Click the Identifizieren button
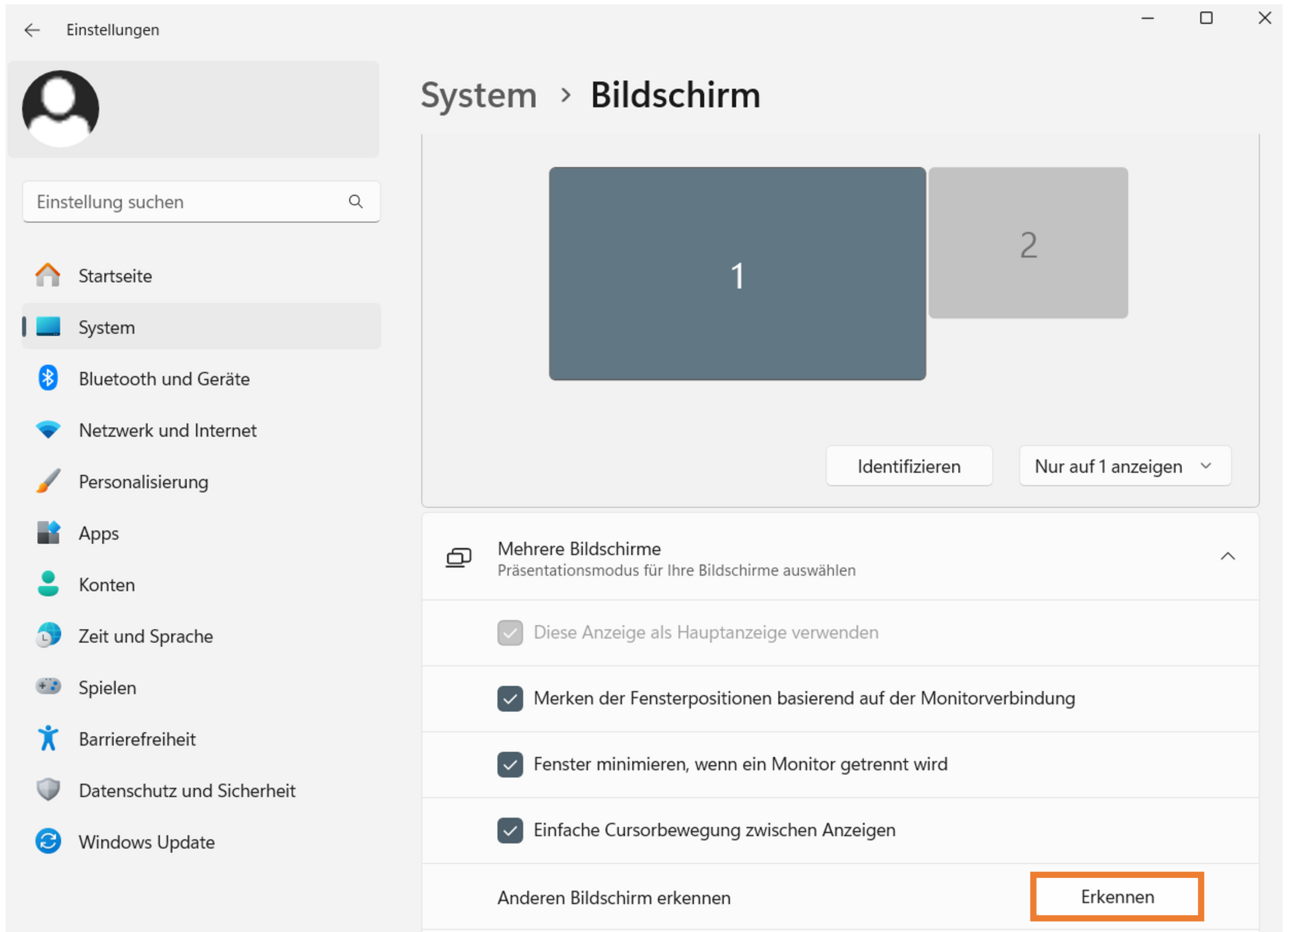This screenshot has width=1290, height=932. 909,466
